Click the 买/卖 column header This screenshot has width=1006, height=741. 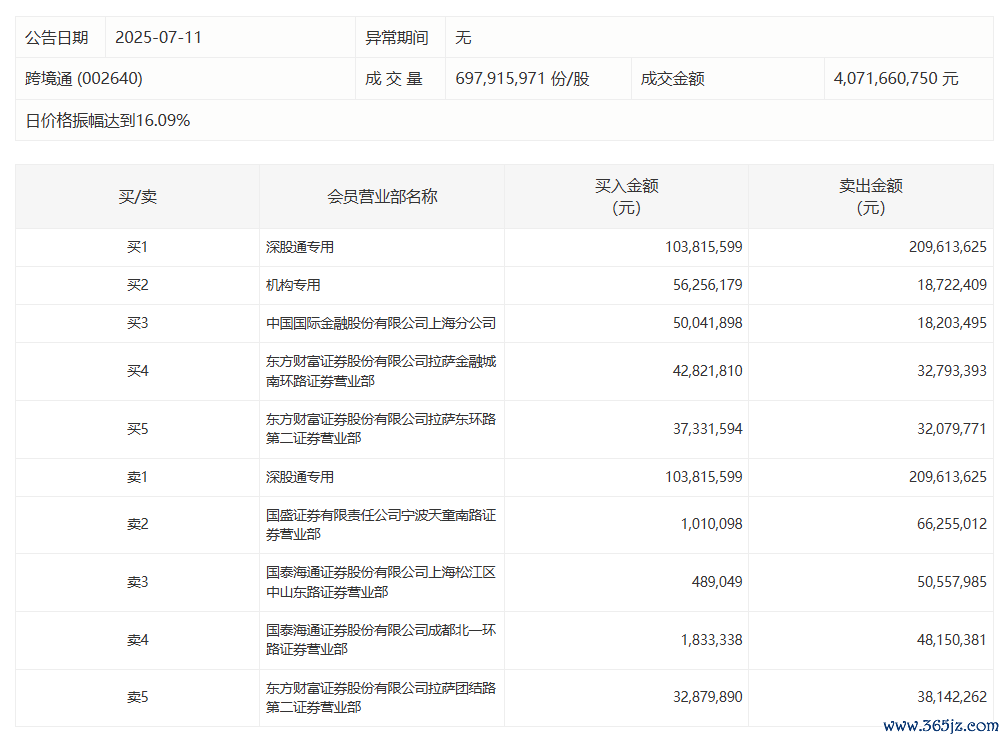point(137,197)
